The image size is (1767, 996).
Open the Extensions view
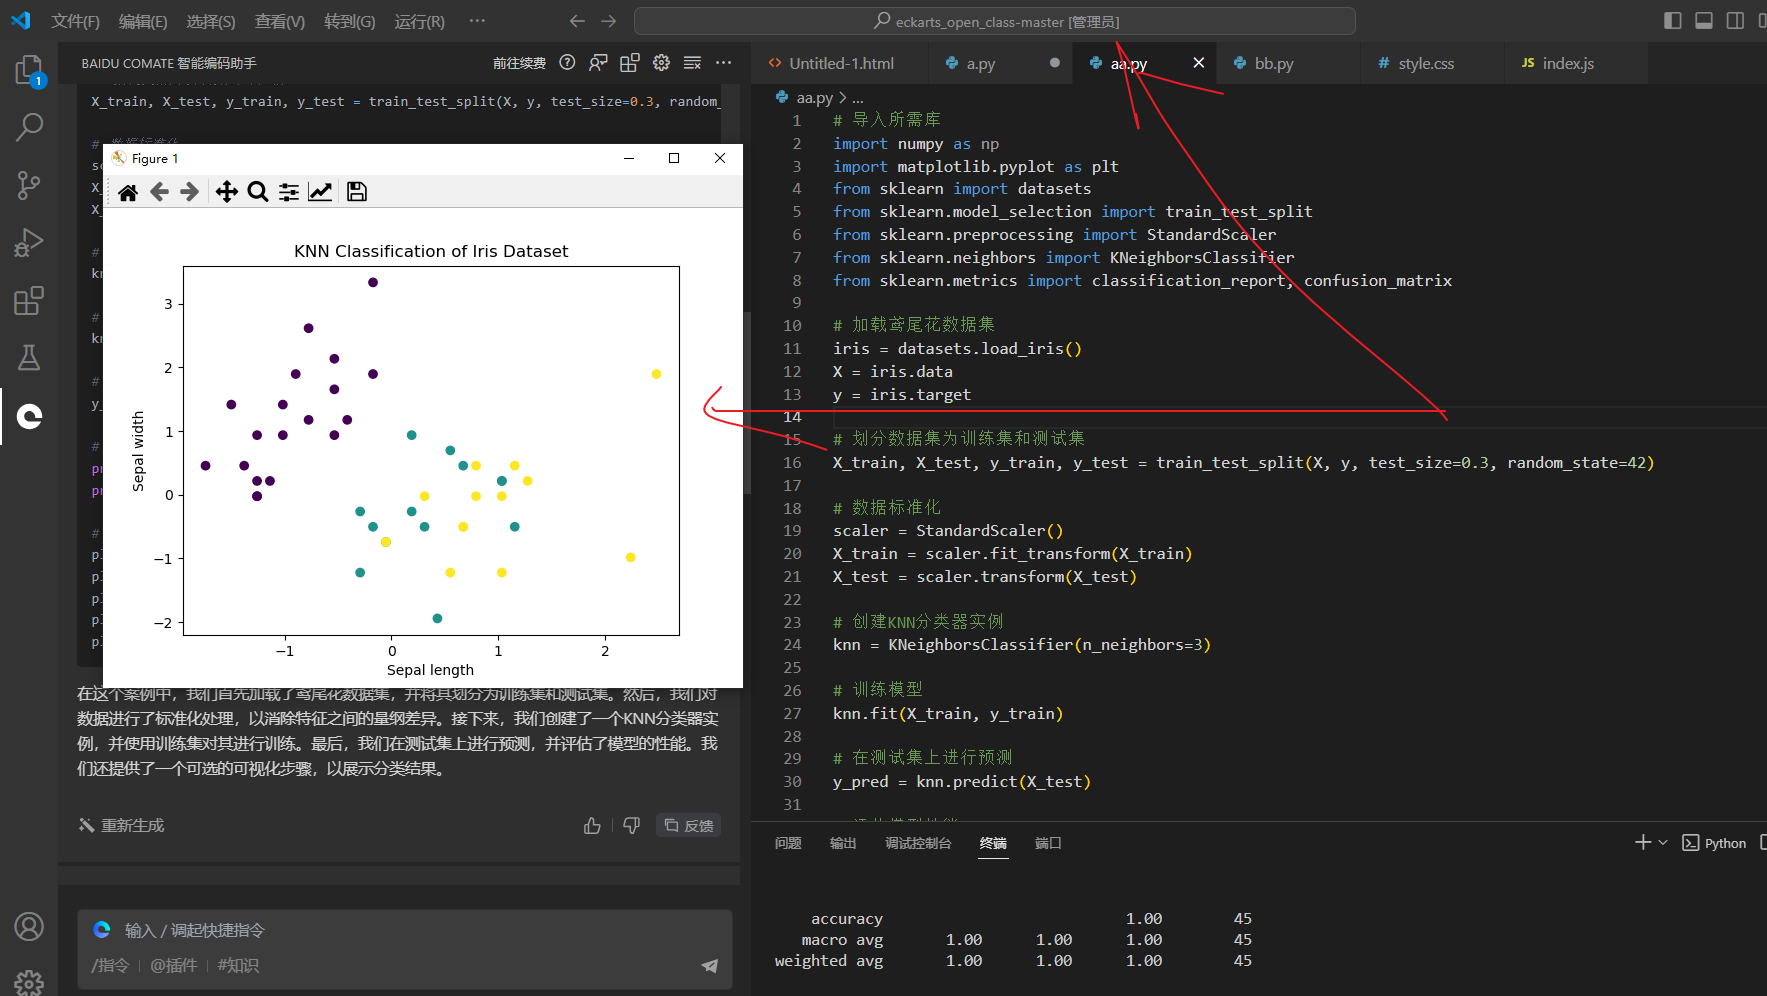pyautogui.click(x=29, y=300)
